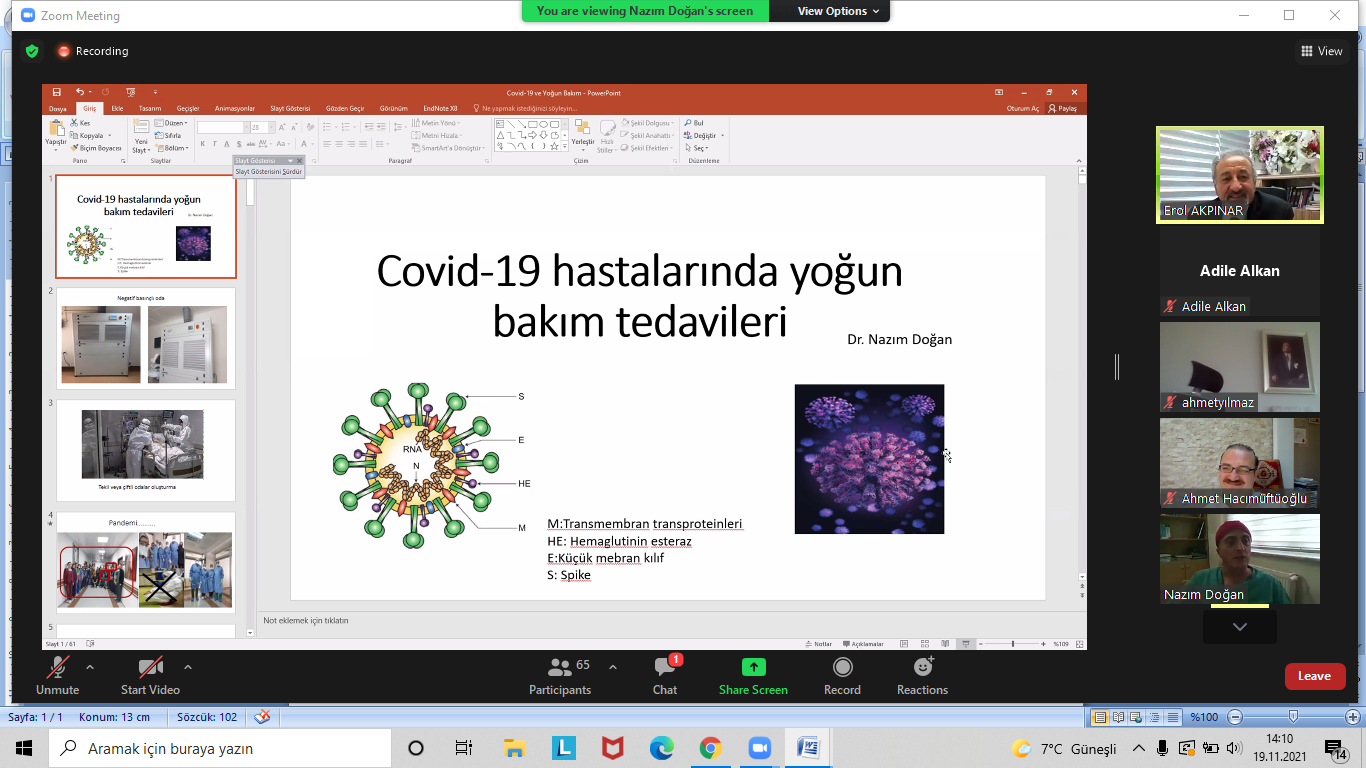Open the Chat panel with notification
The image size is (1366, 768).
[665, 676]
